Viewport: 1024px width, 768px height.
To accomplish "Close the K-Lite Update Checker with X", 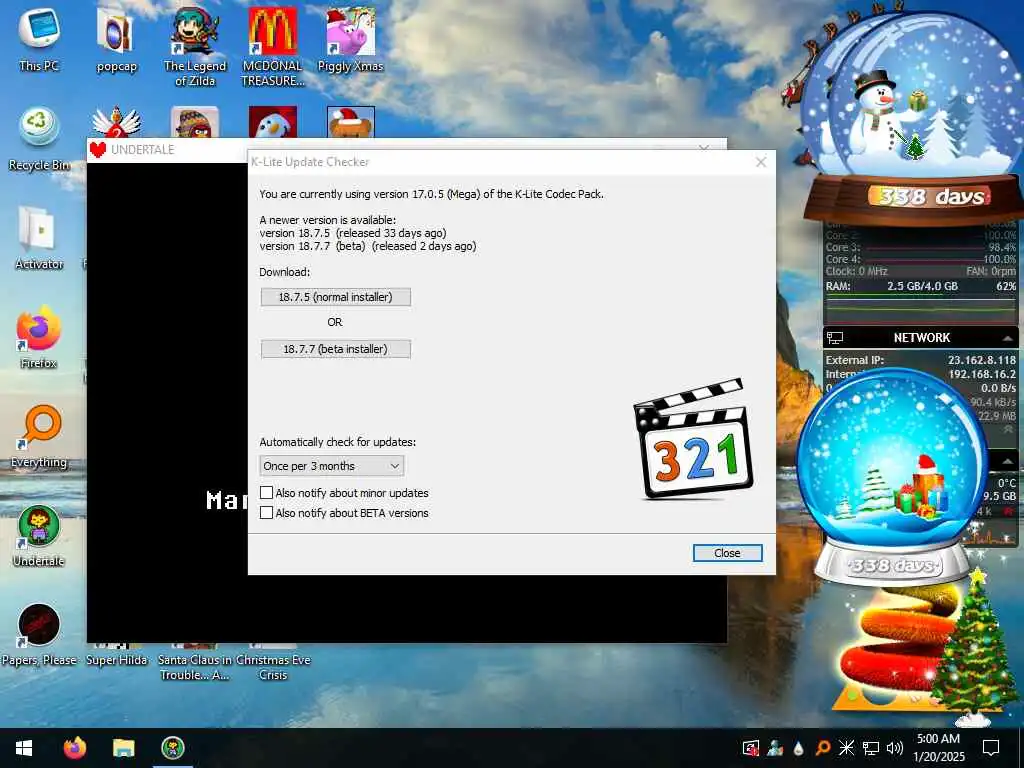I will tap(761, 162).
